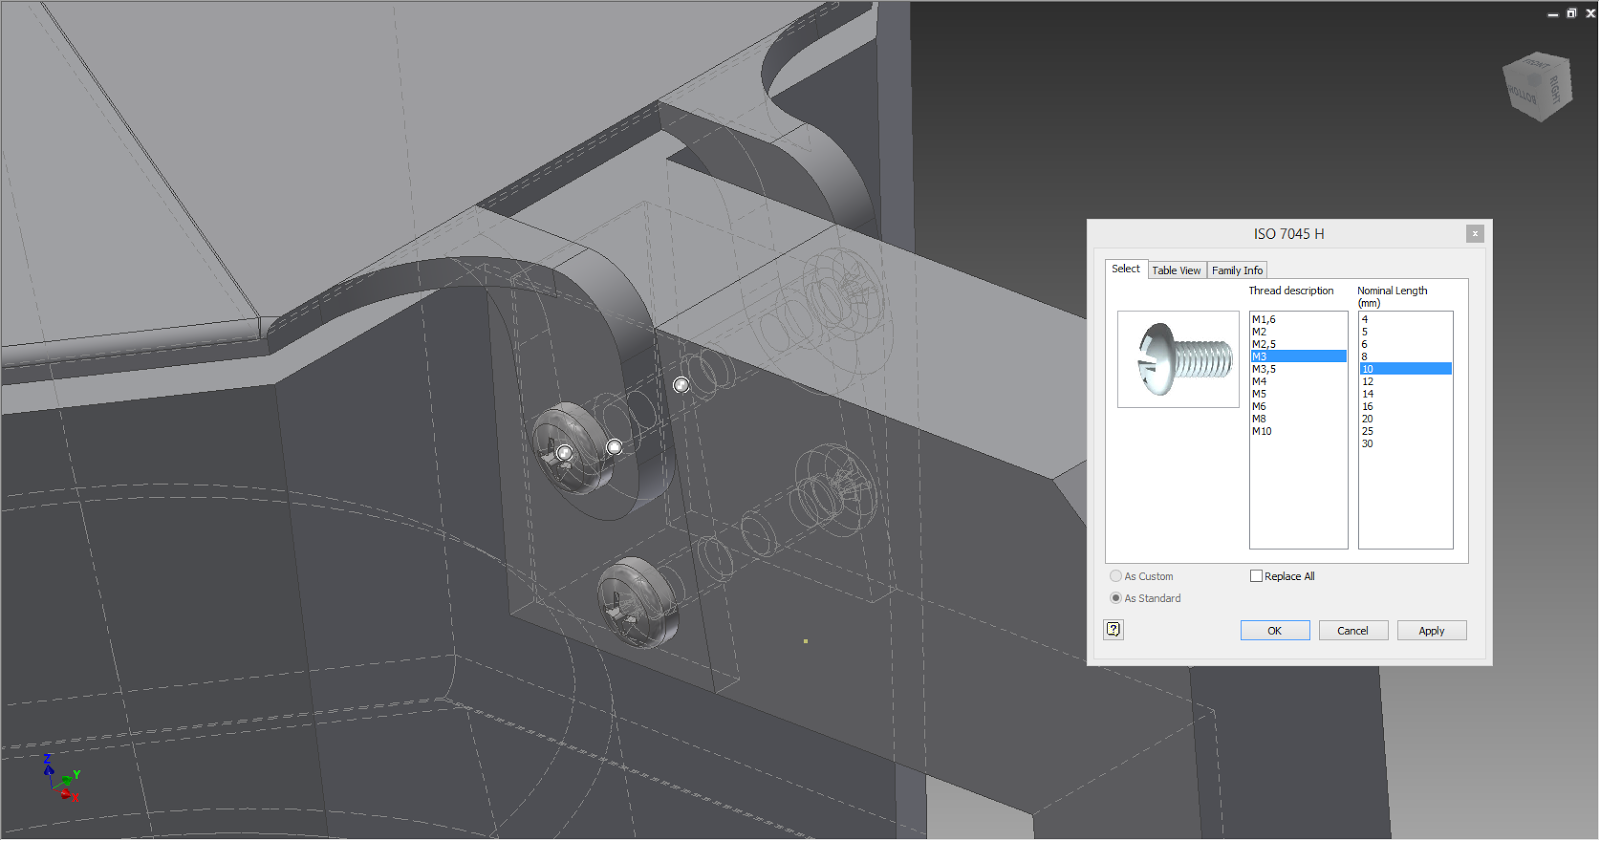1600x841 pixels.
Task: Select thread M4 in the list
Action: (x=1298, y=381)
